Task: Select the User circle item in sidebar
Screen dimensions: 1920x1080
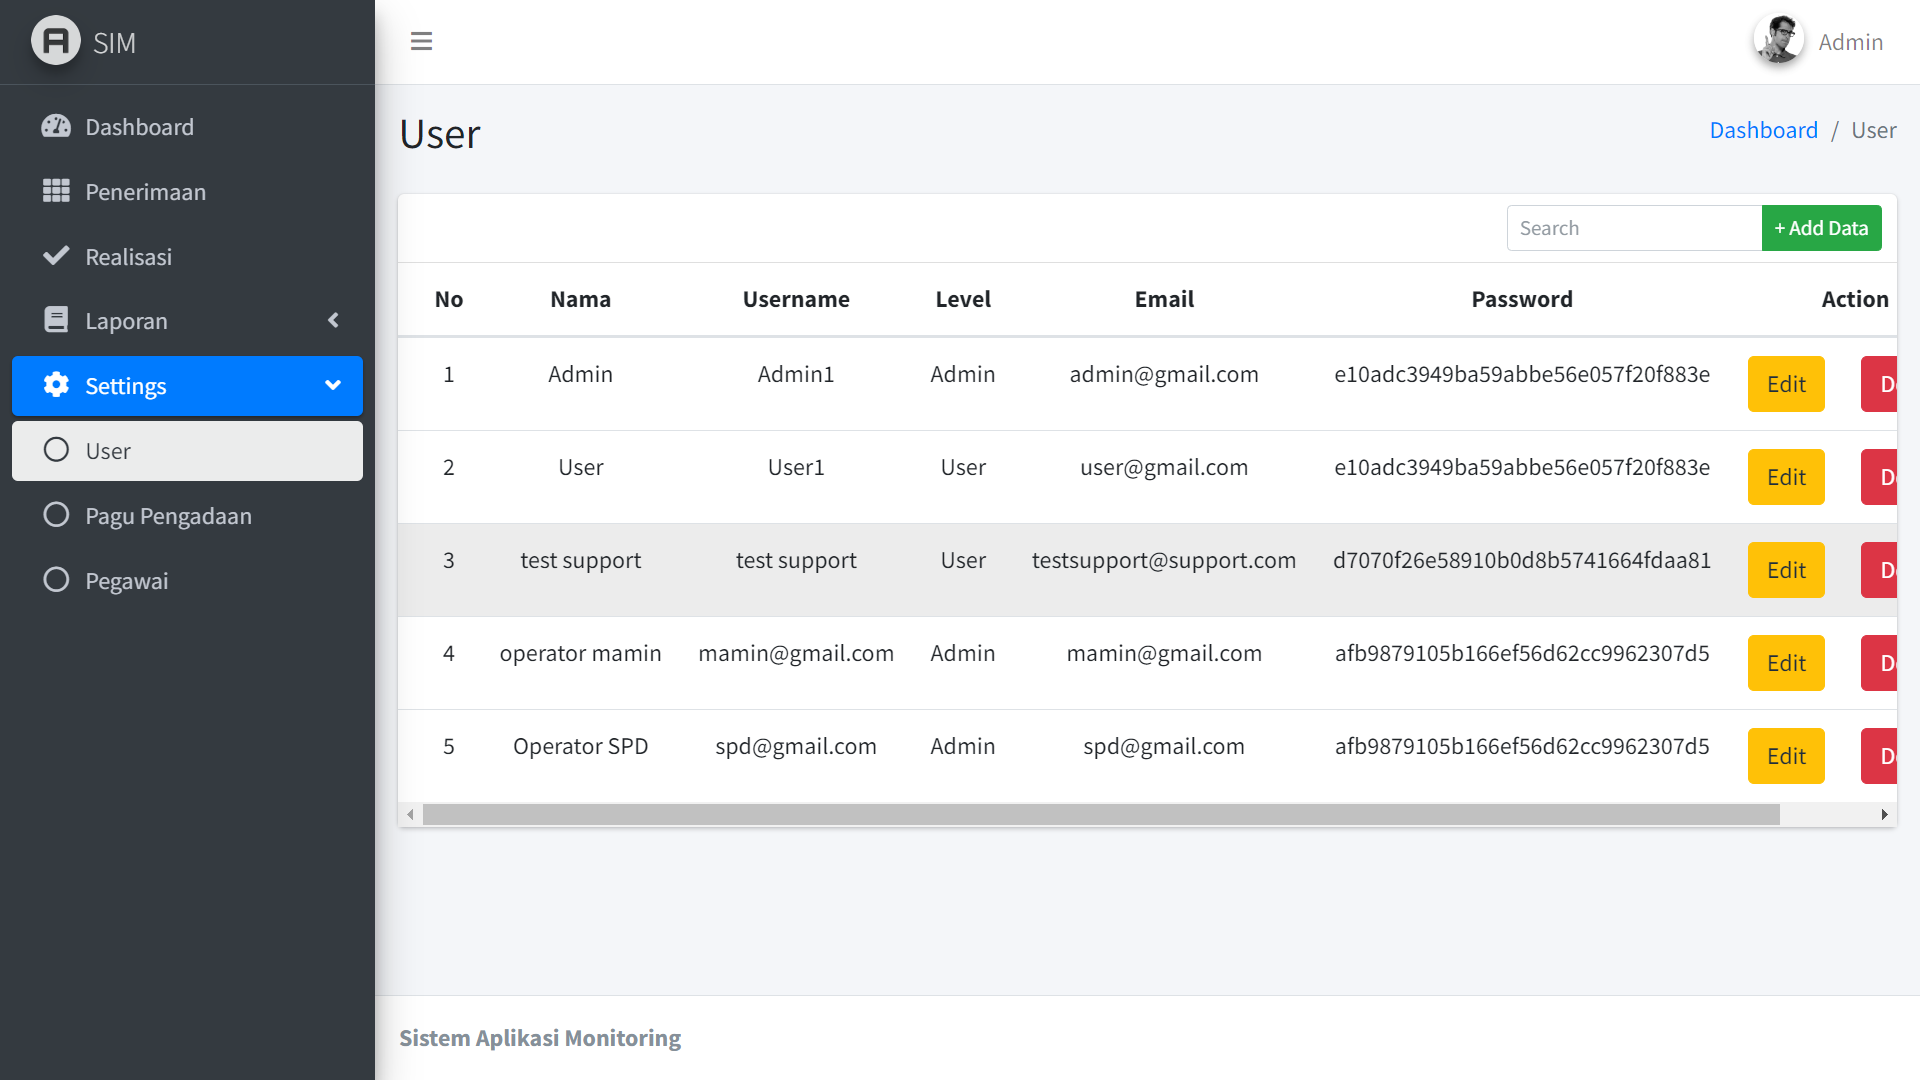Action: point(56,450)
